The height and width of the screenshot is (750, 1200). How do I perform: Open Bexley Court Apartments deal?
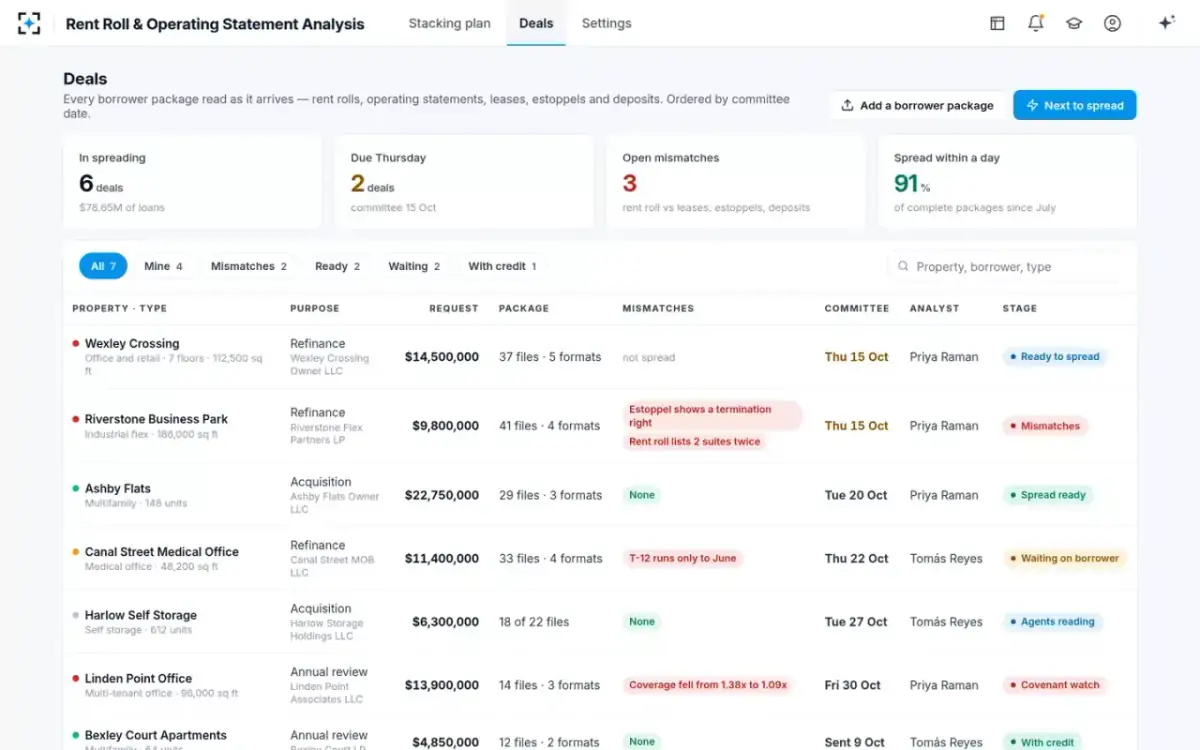[x=156, y=735]
